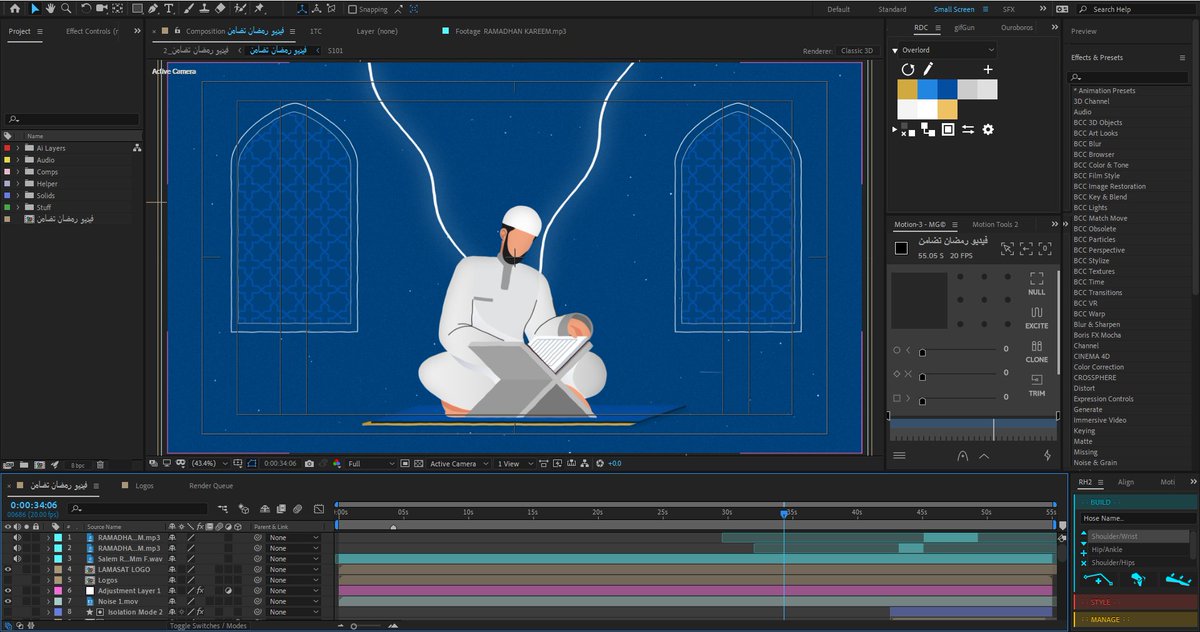Select the gold color swatch in RDC
1200x632 pixels.
point(907,89)
